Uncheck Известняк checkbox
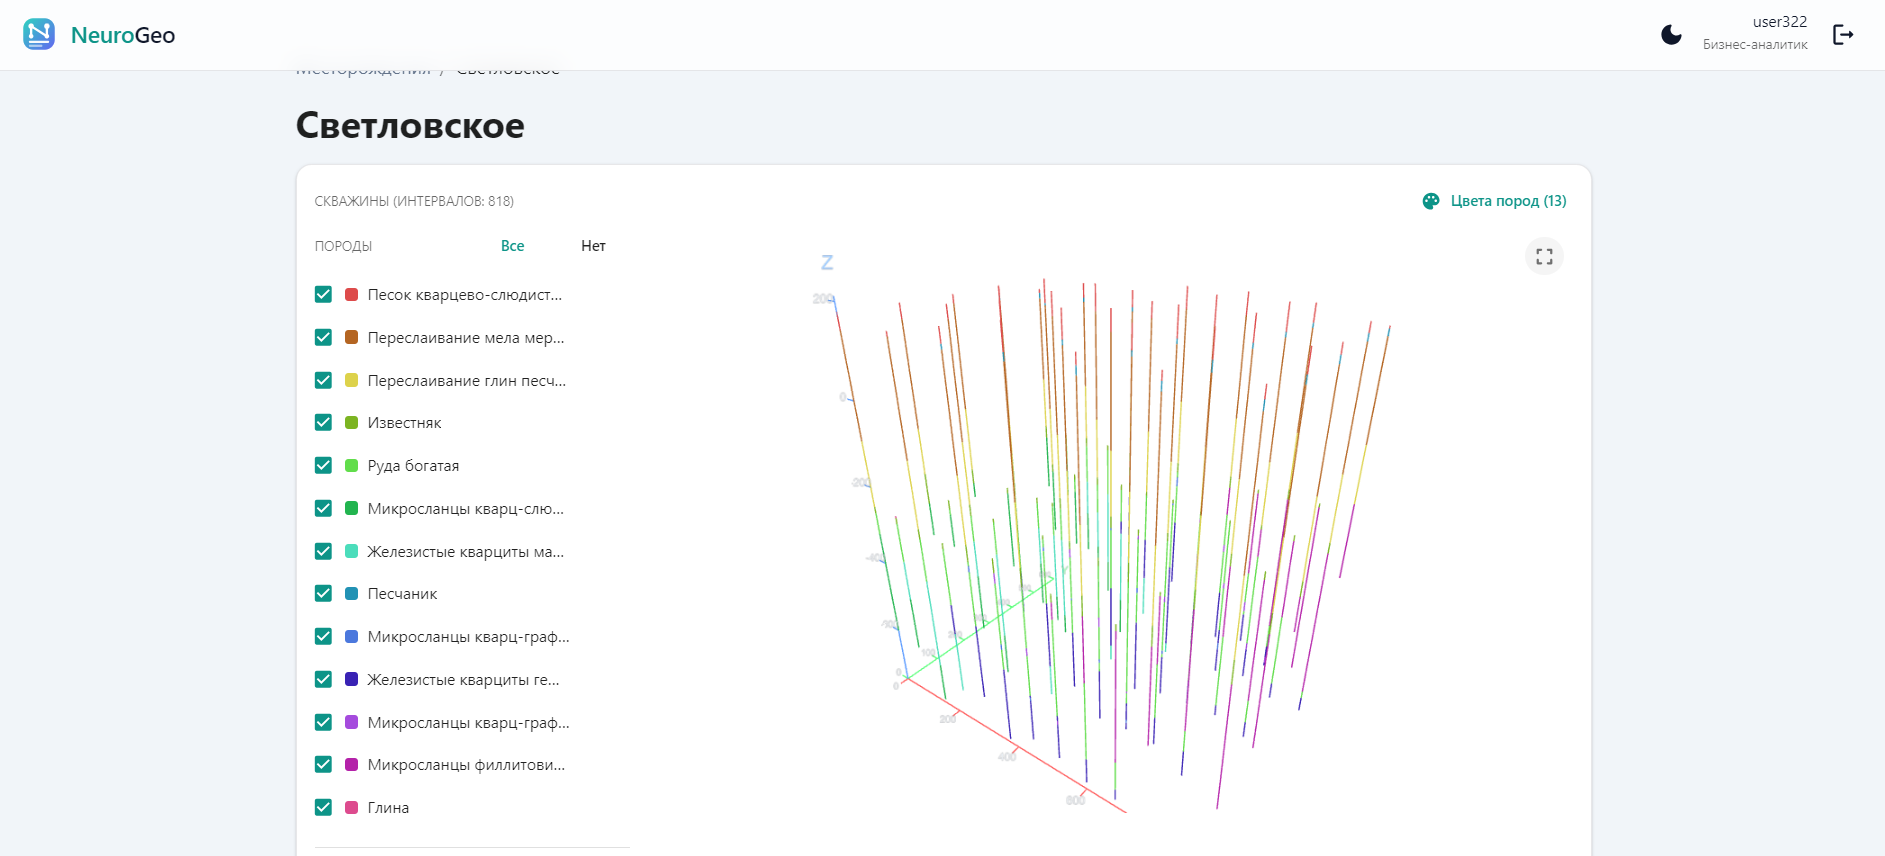1885x856 pixels. [323, 422]
